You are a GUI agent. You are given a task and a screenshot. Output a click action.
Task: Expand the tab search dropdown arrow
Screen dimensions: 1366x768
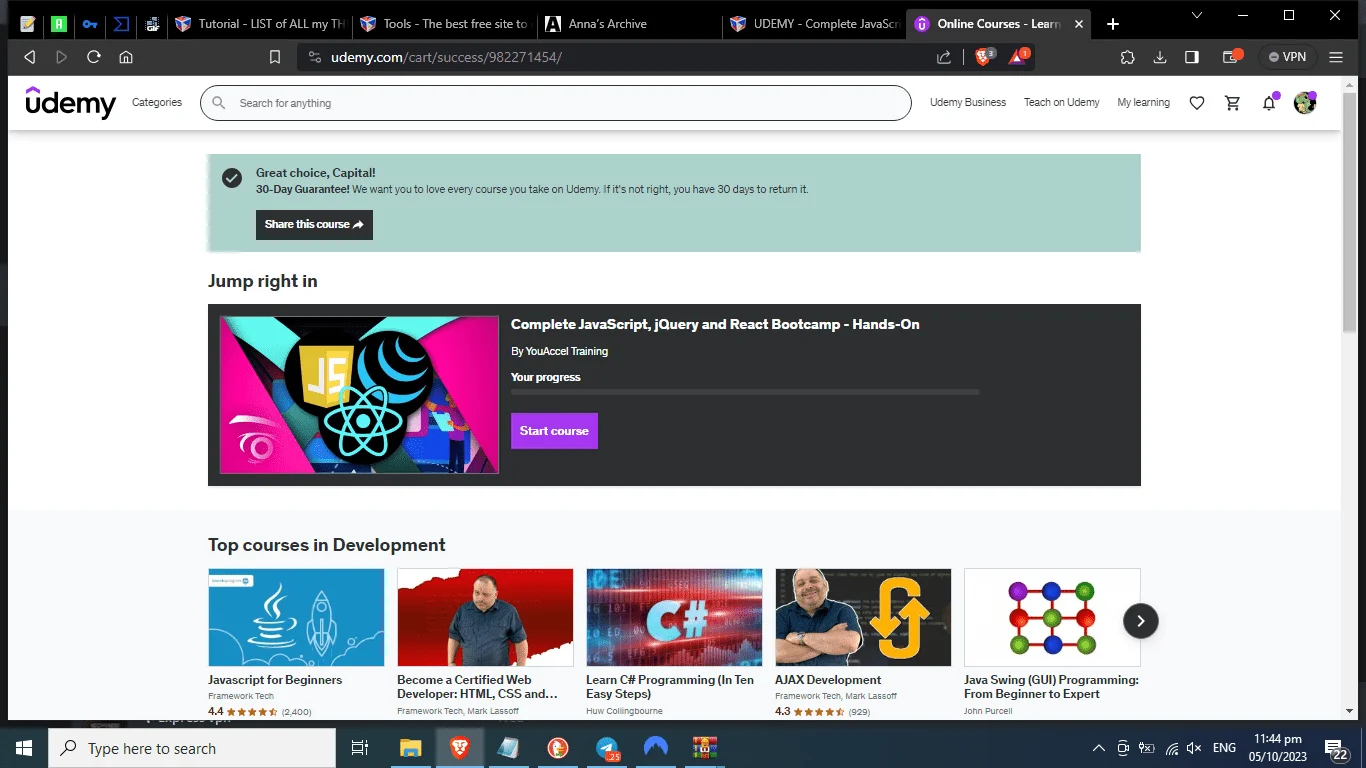pos(1198,15)
